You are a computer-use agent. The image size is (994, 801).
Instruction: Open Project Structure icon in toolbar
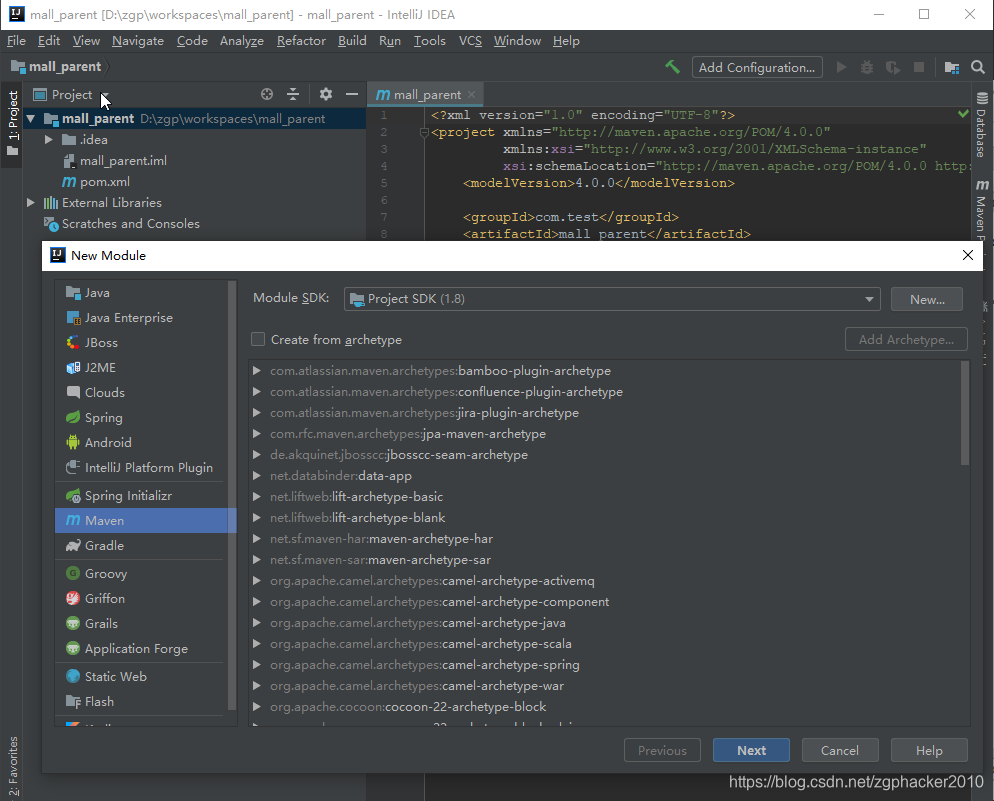pos(952,67)
